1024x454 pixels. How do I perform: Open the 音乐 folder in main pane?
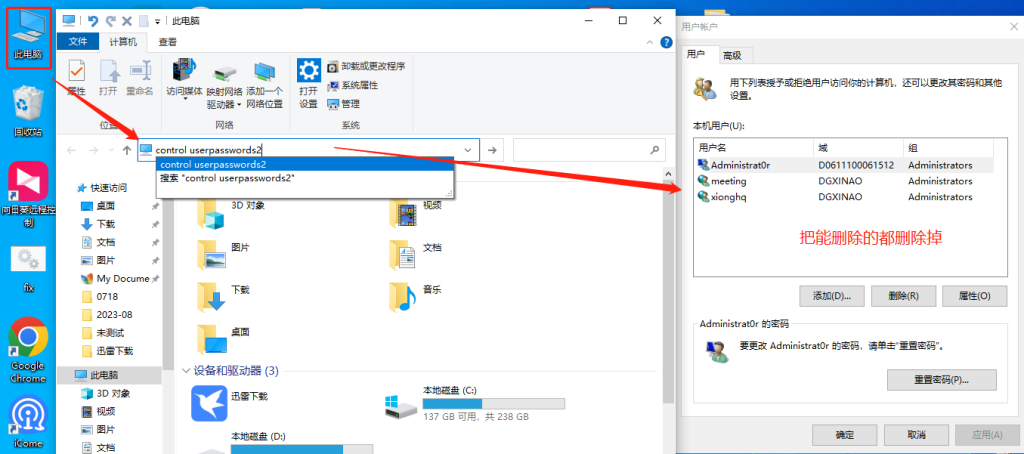(416, 297)
